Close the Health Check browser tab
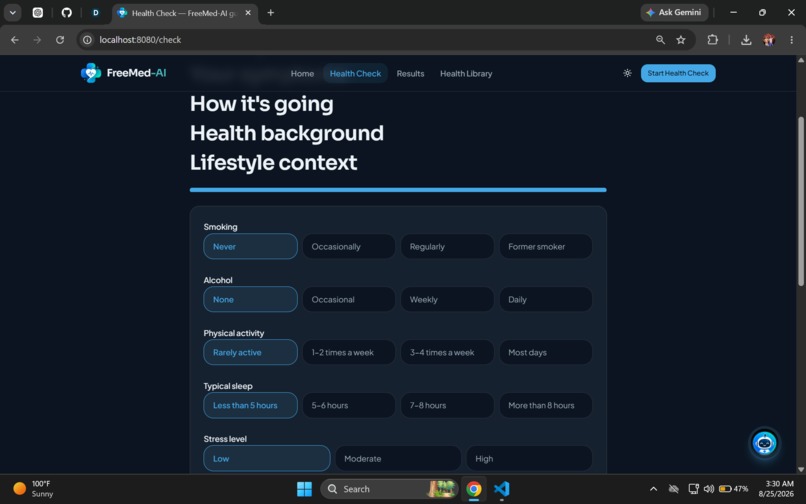806x504 pixels. coord(248,13)
